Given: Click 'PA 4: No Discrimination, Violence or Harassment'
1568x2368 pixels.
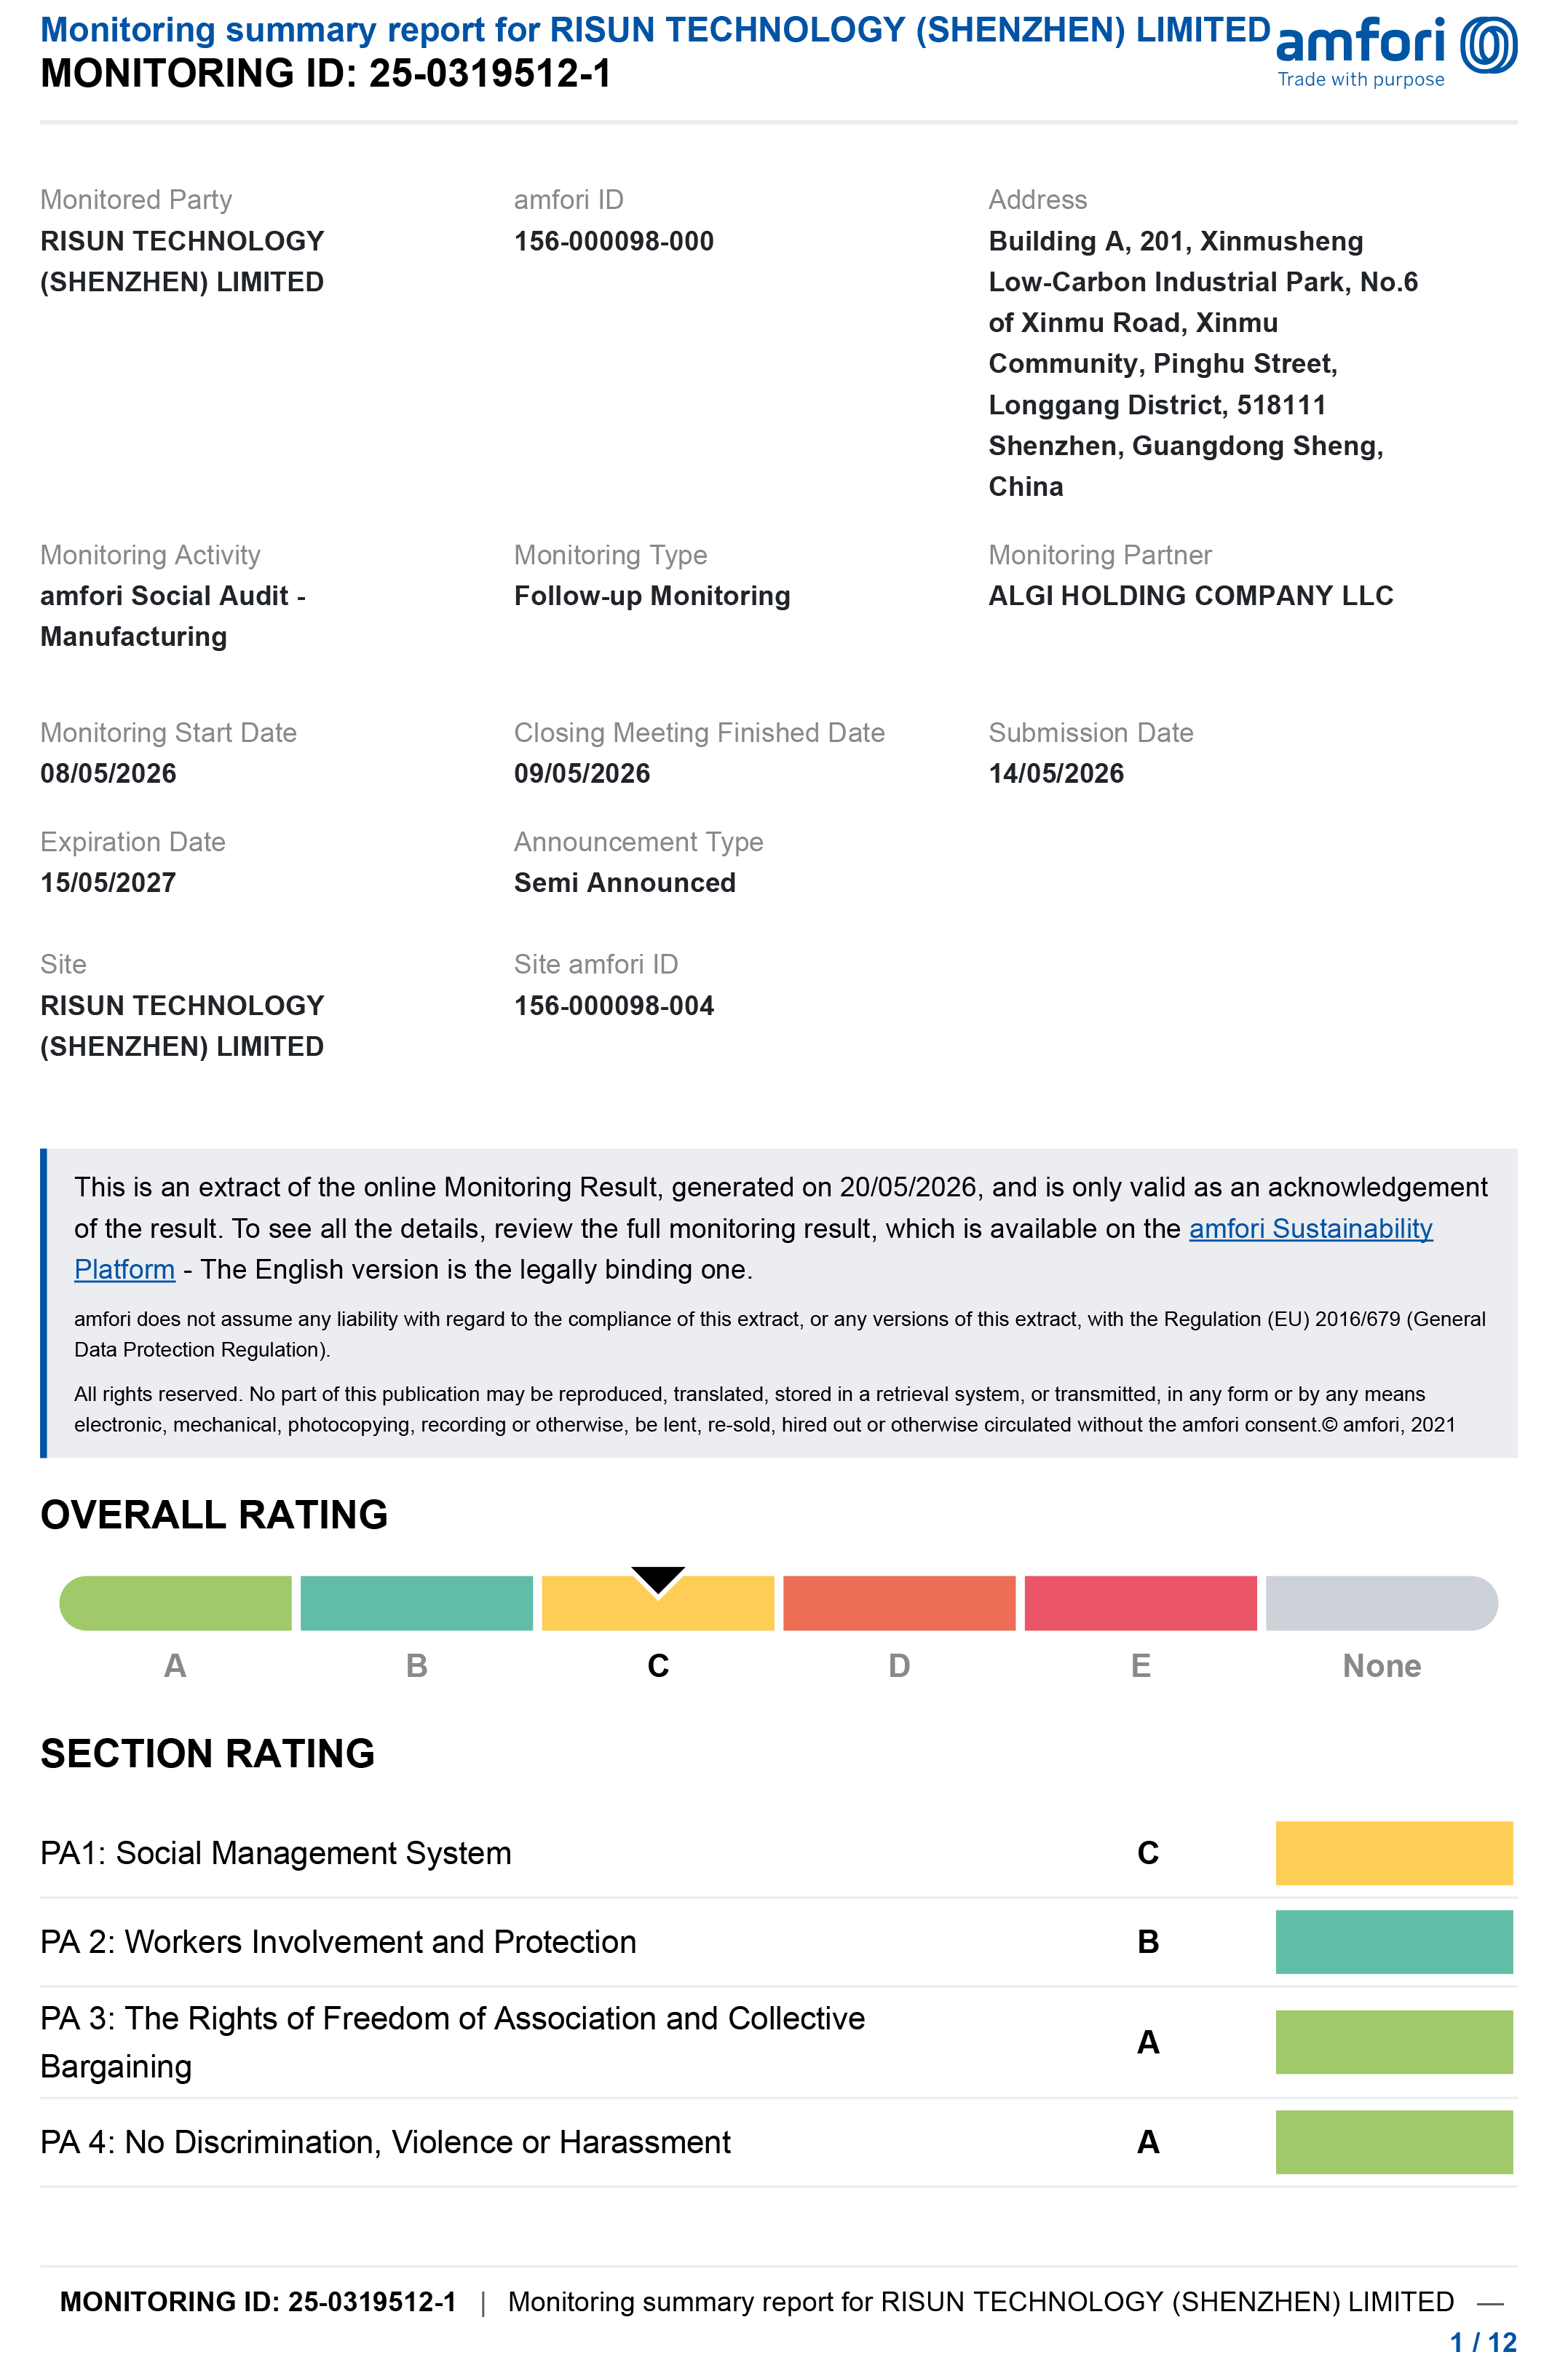Looking at the screenshot, I should tap(385, 2142).
